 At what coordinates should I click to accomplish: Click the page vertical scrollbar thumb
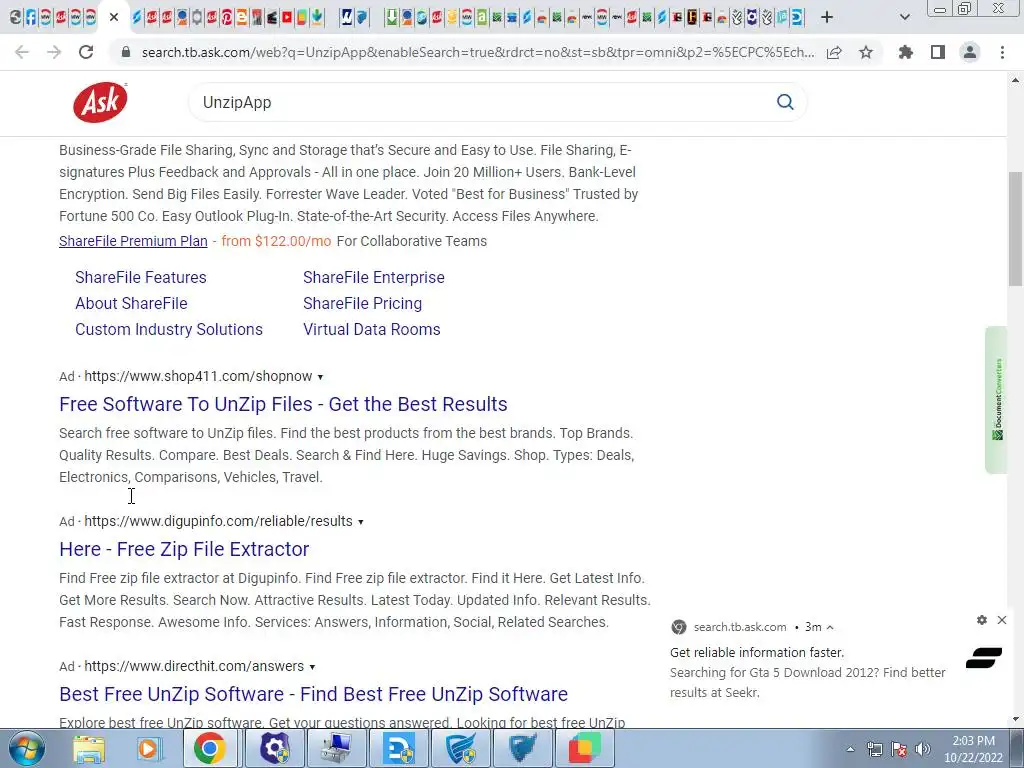pyautogui.click(x=1015, y=229)
